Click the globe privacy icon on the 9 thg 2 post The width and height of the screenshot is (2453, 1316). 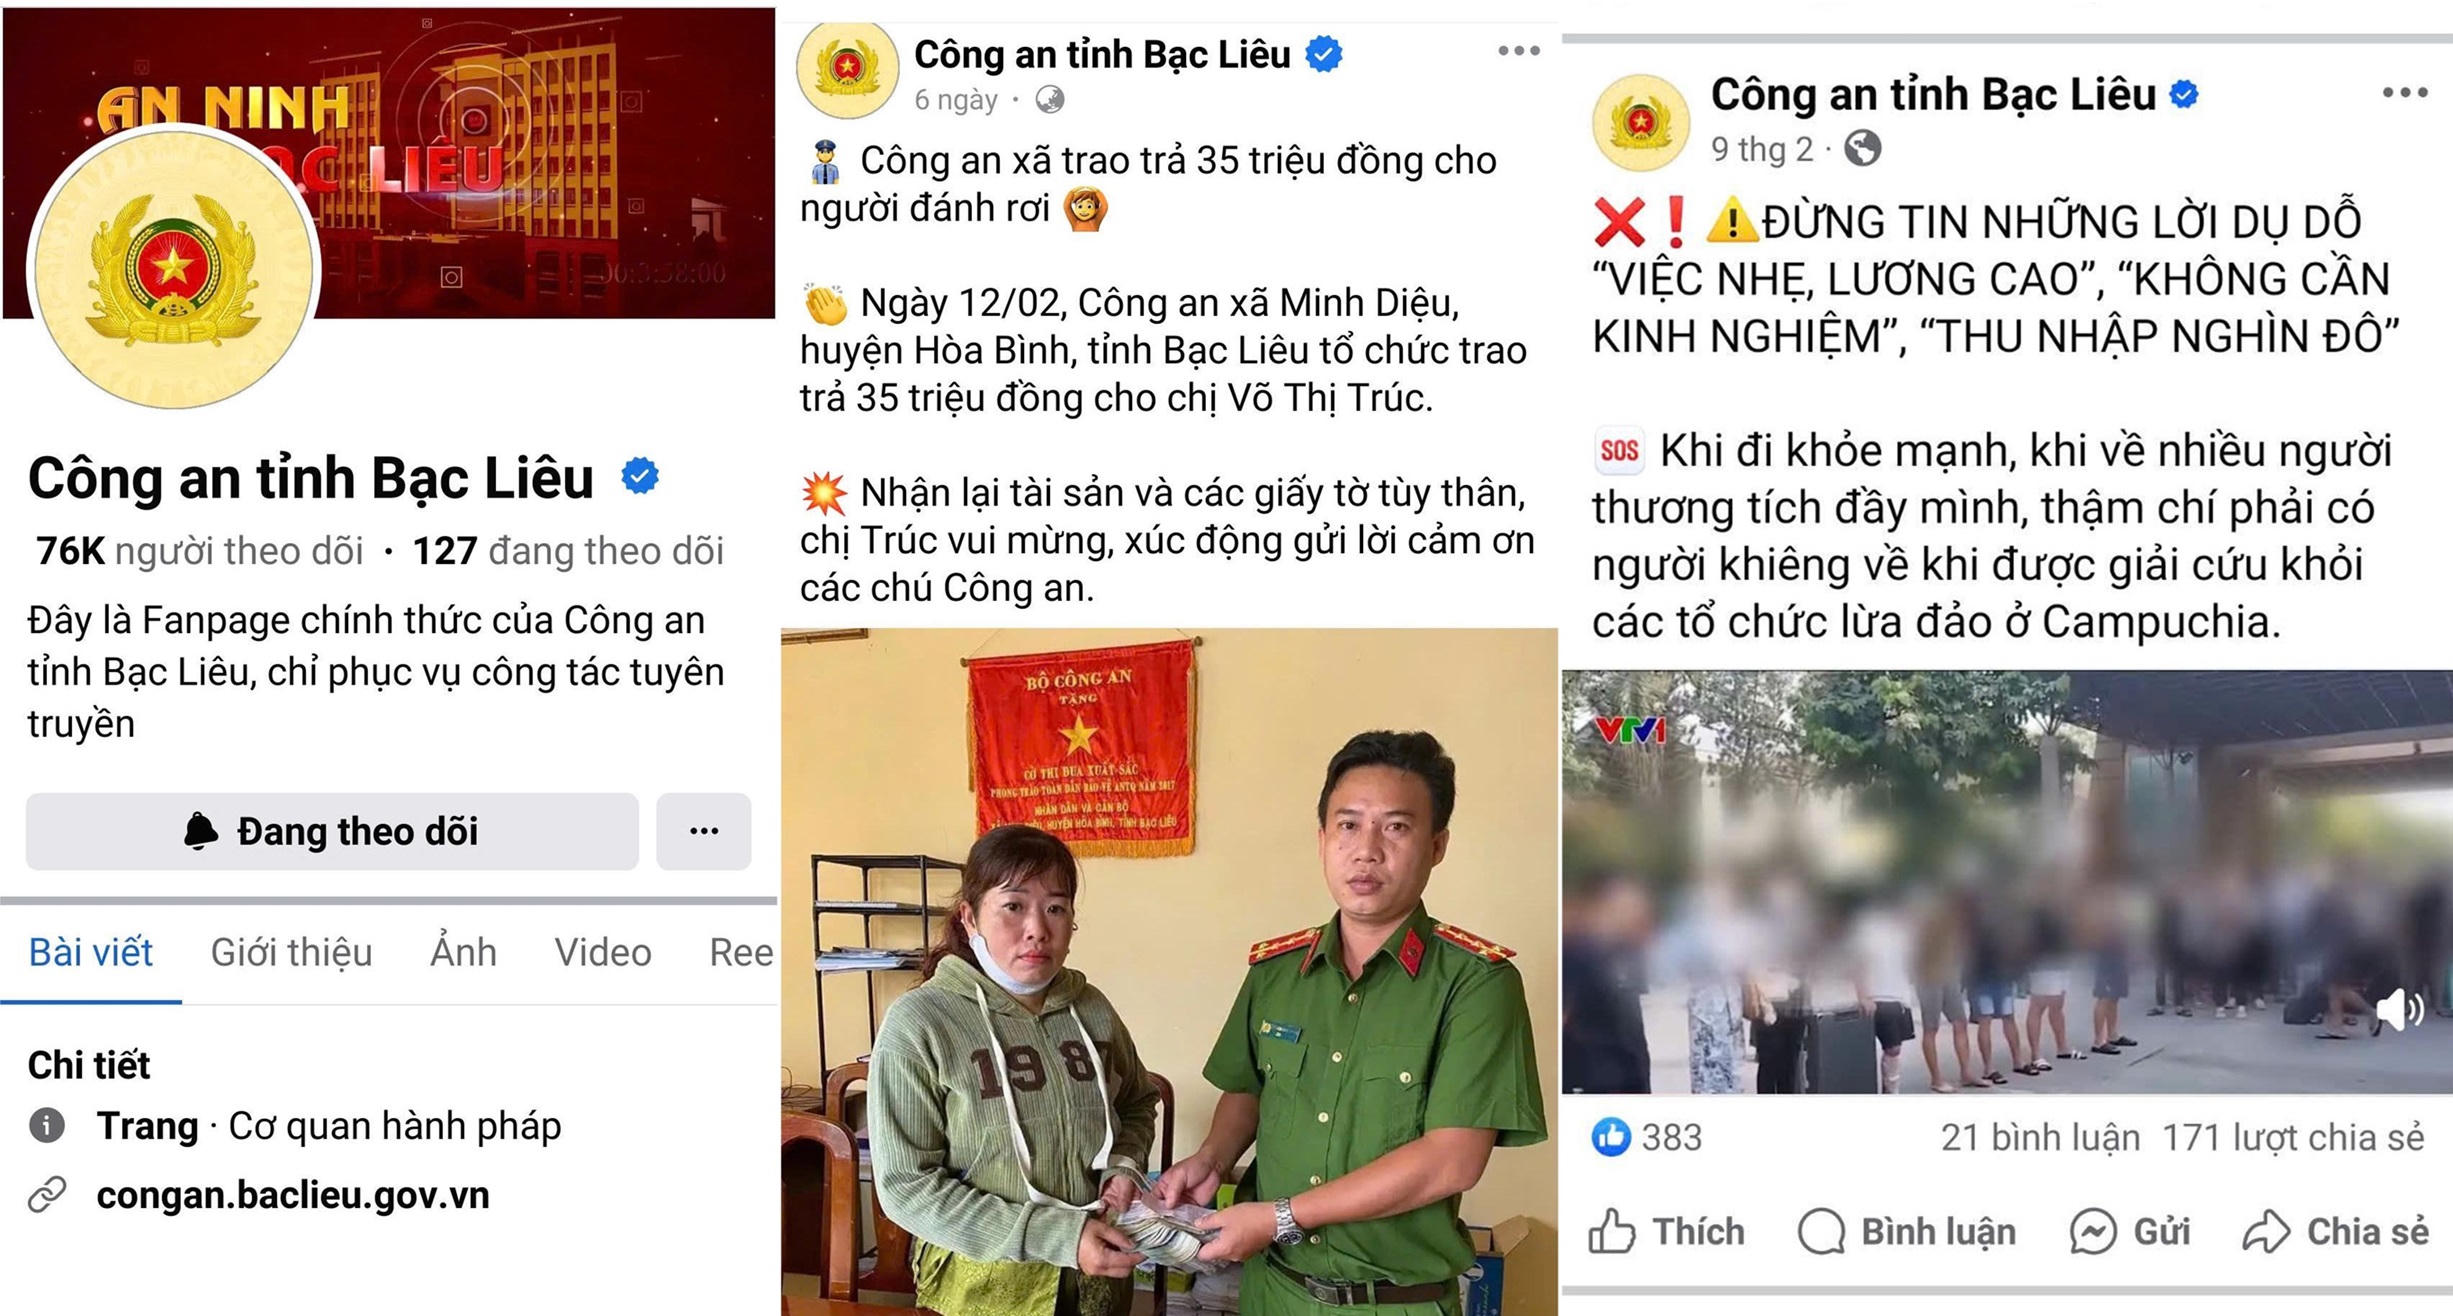[x=1862, y=149]
